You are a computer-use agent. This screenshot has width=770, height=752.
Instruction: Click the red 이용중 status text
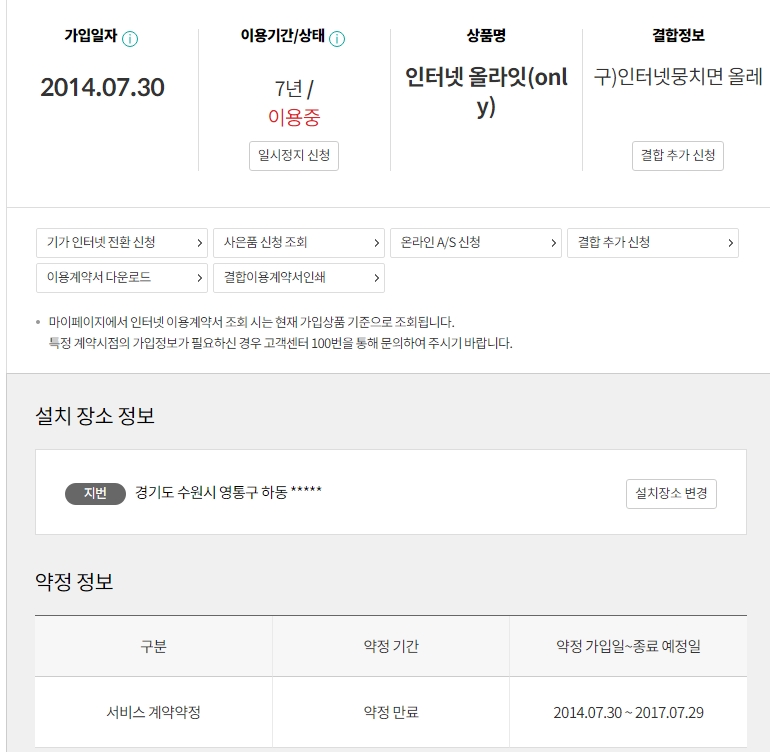[x=294, y=117]
